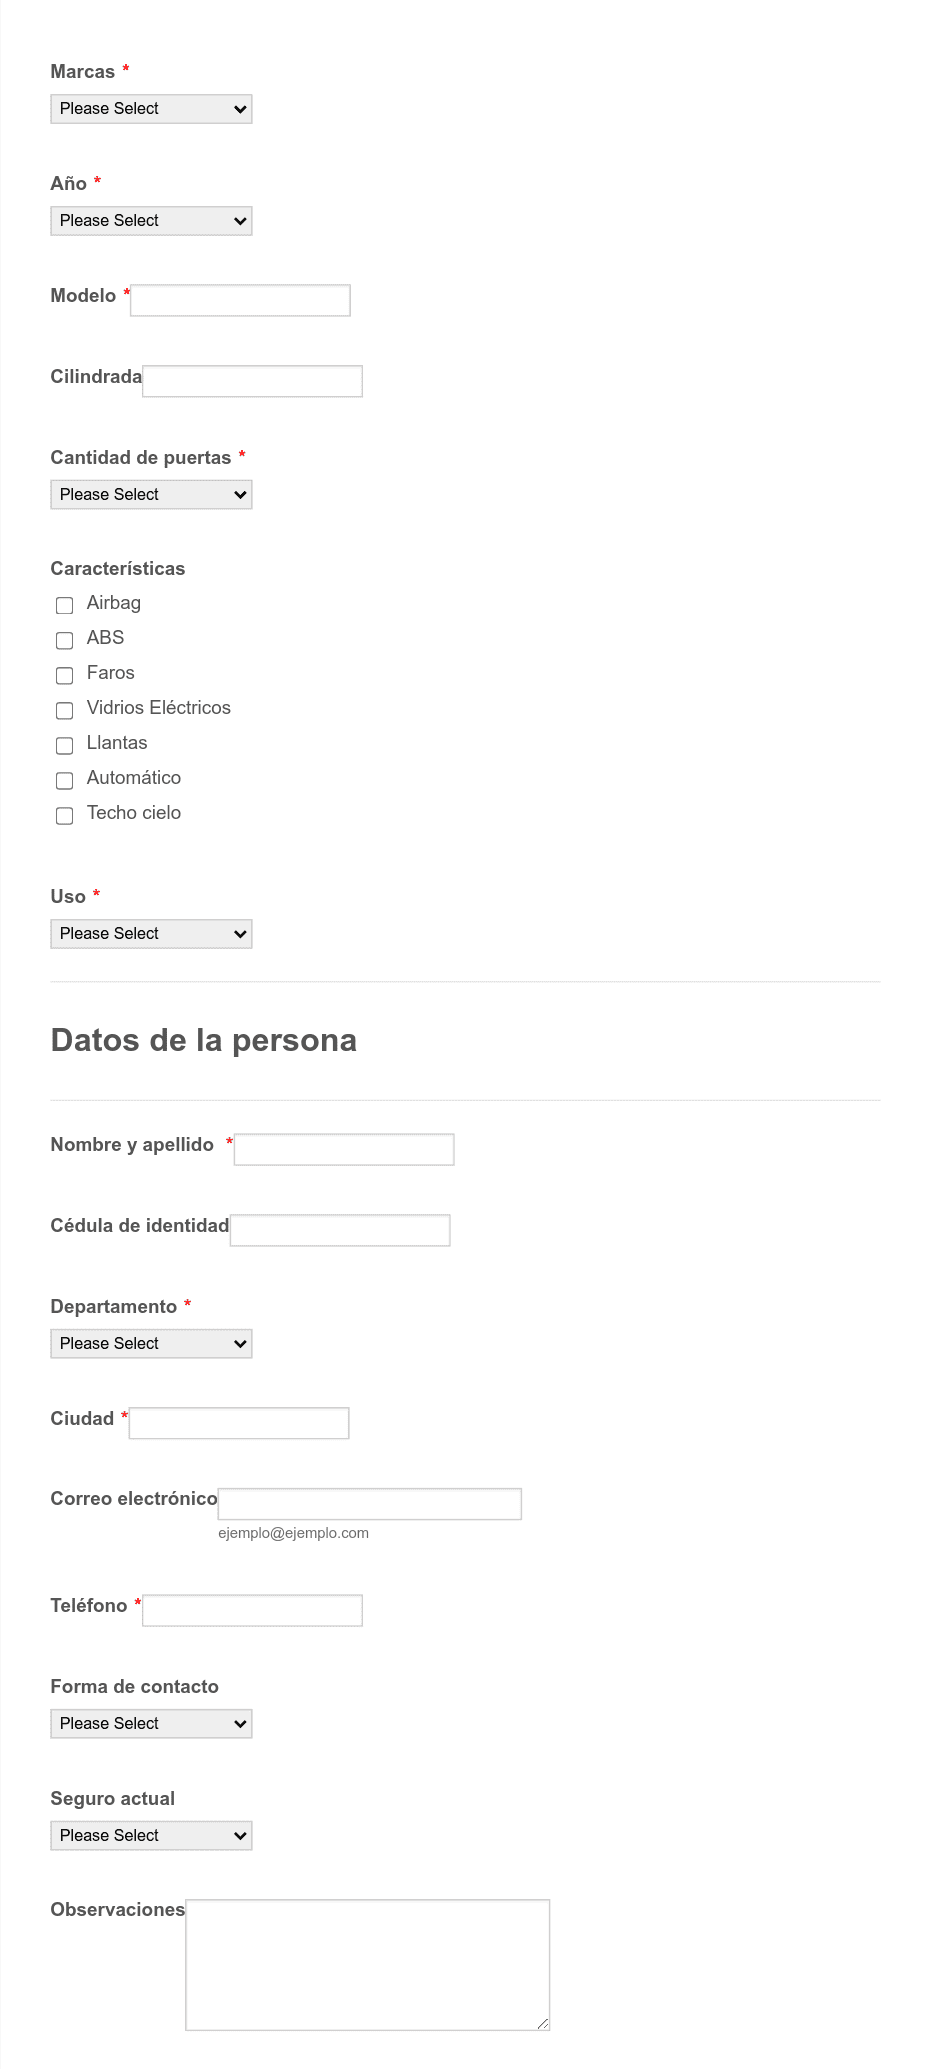930x2069 pixels.
Task: Open the Departamento dropdown
Action: click(x=151, y=1344)
